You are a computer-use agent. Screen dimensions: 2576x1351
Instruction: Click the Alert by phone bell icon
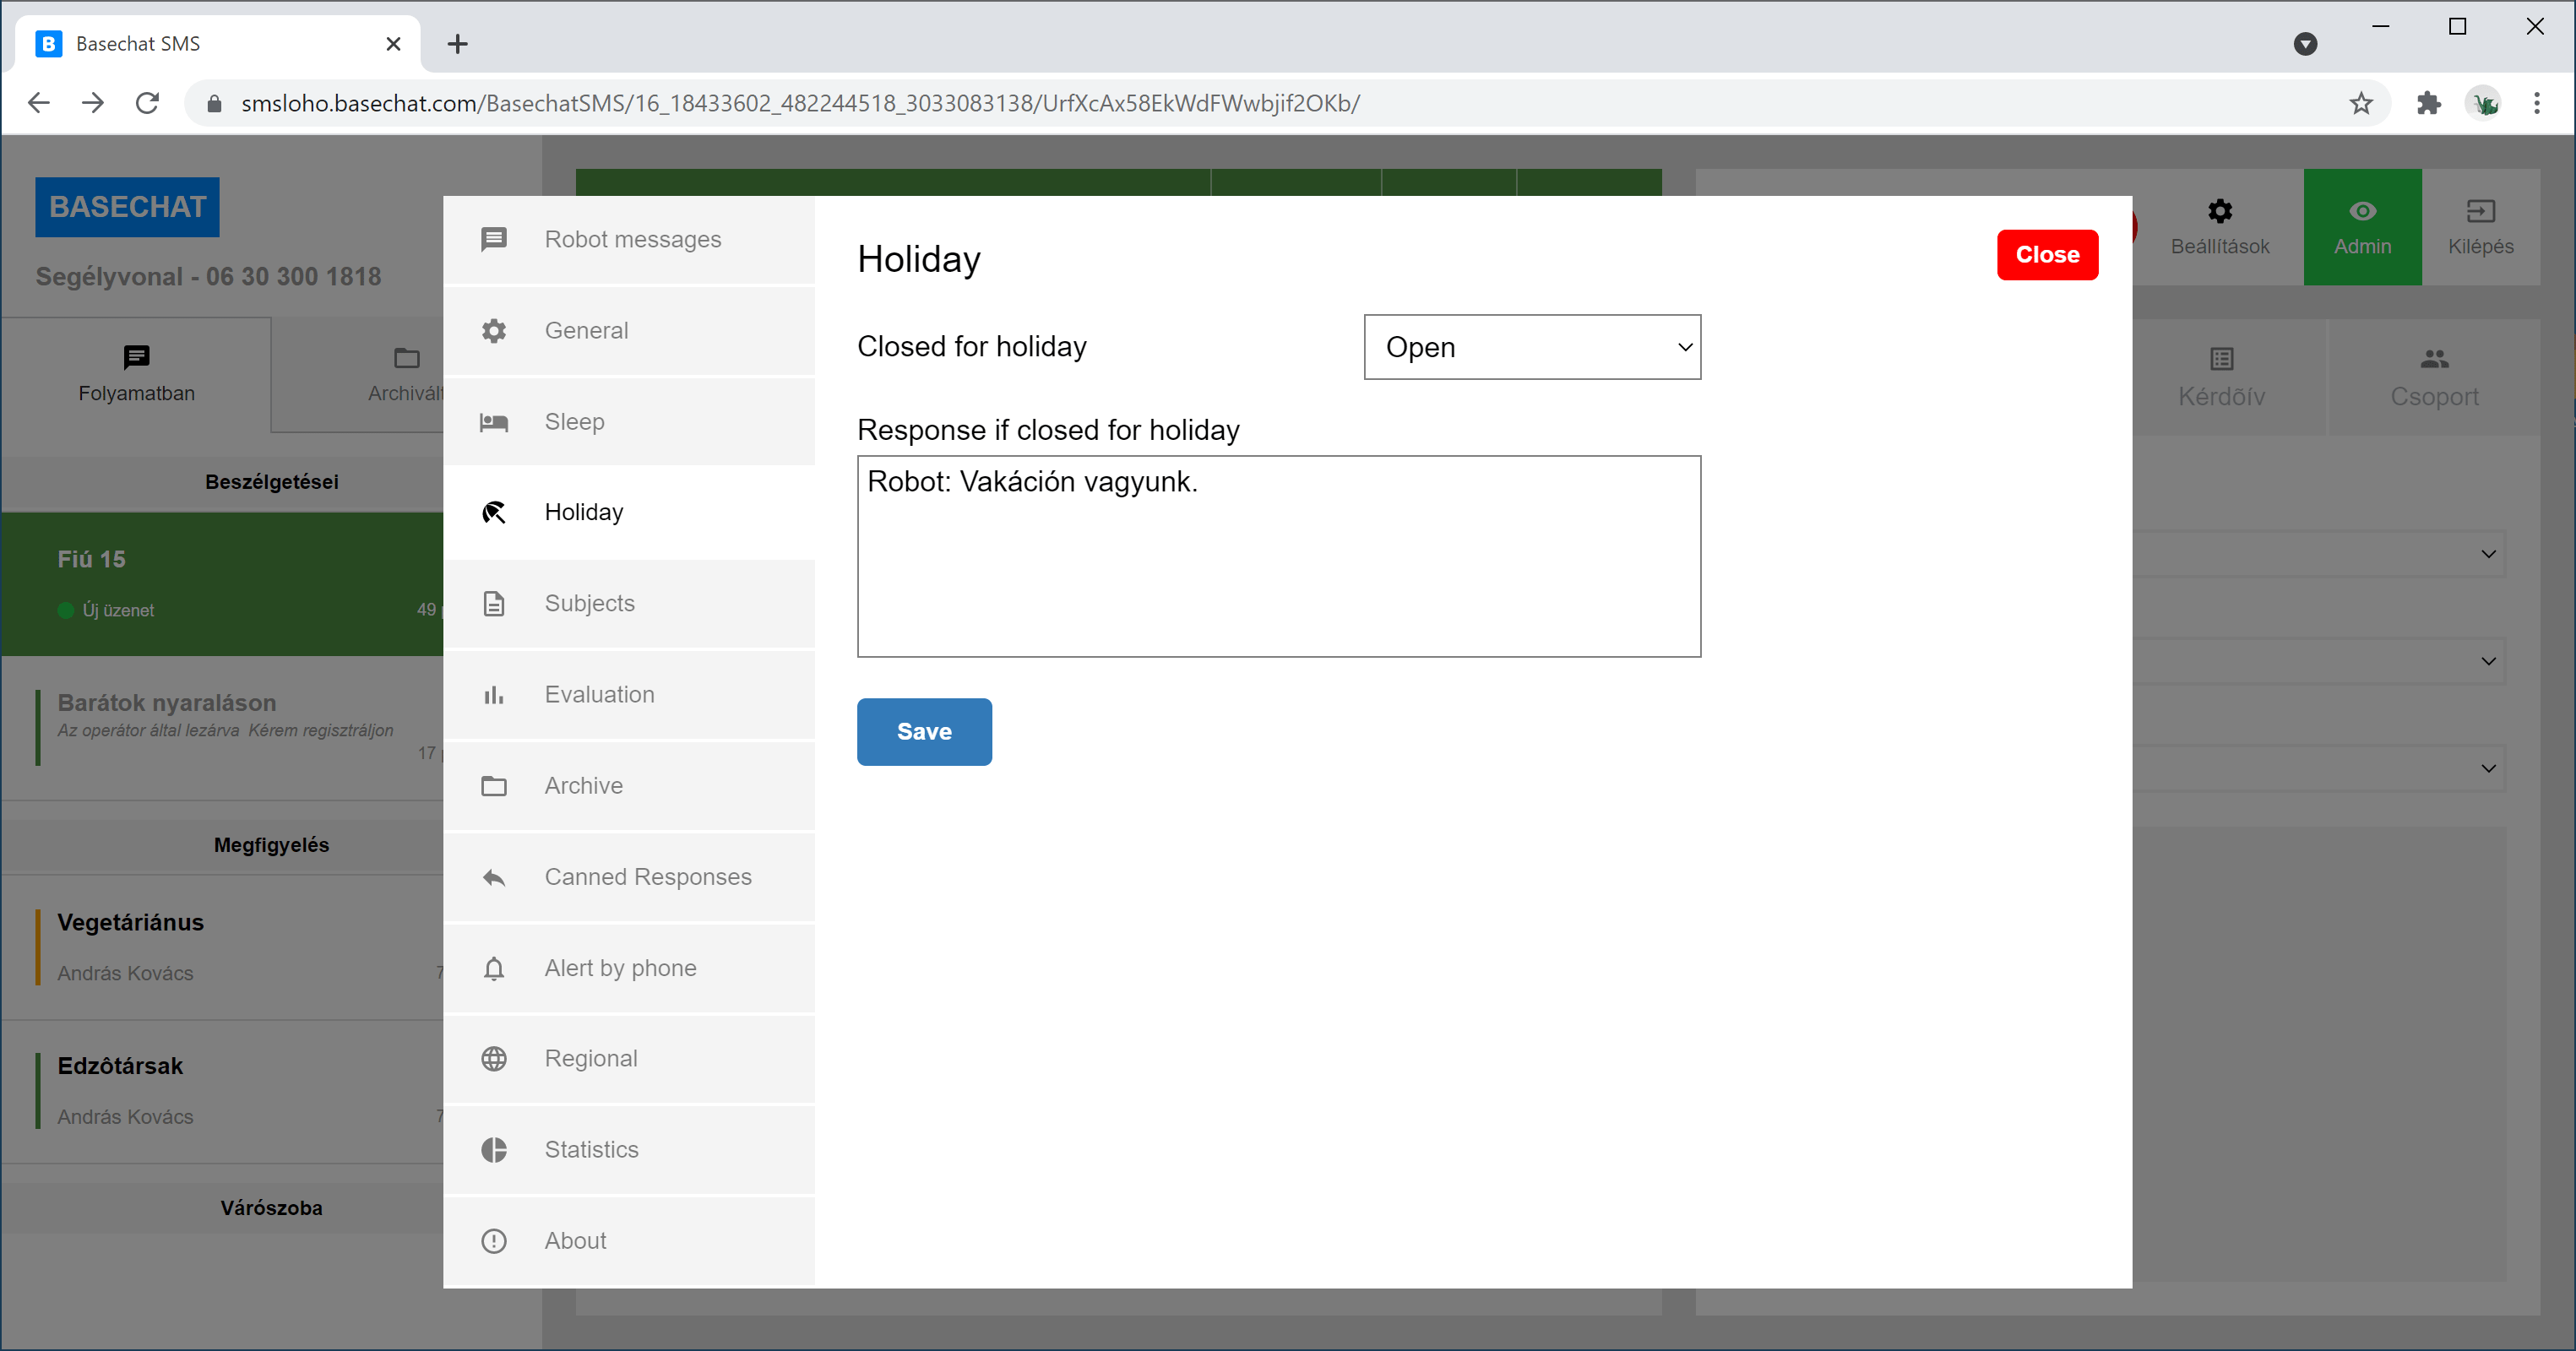[x=494, y=968]
